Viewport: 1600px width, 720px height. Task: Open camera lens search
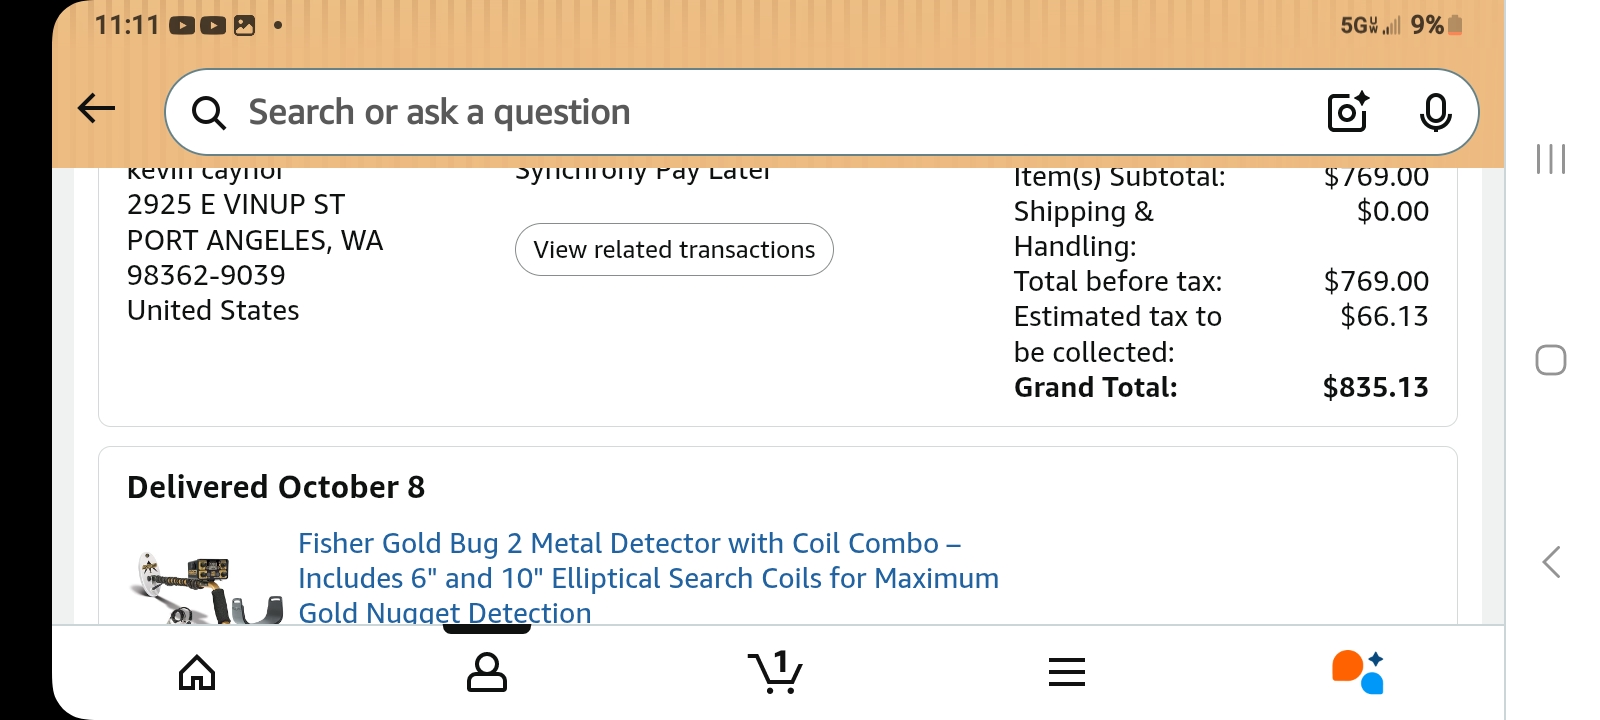[x=1347, y=112]
